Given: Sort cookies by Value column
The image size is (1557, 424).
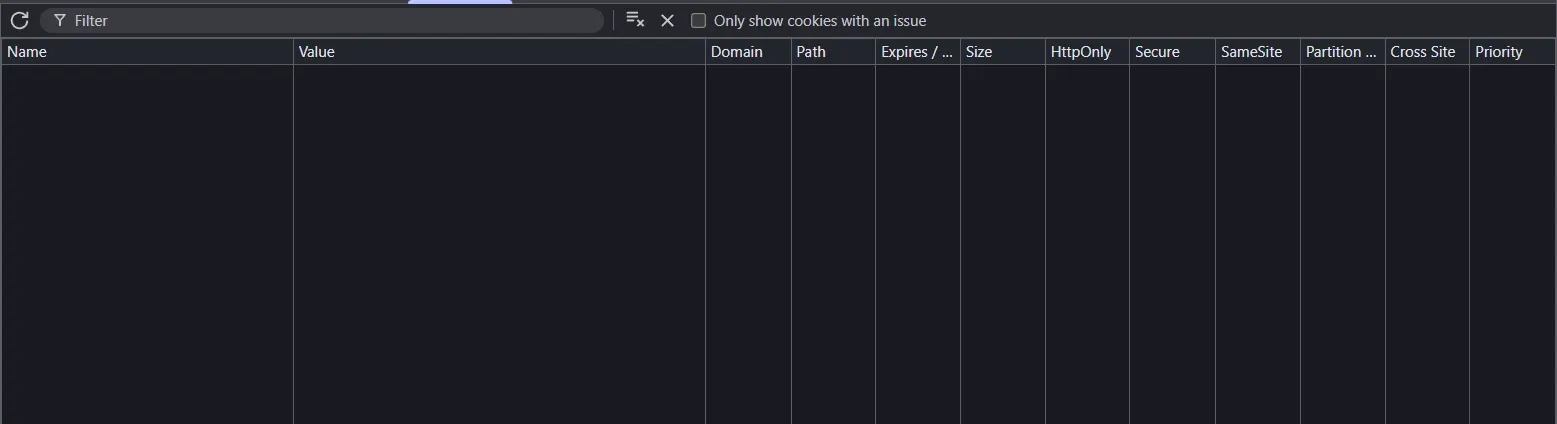Looking at the screenshot, I should point(499,52).
